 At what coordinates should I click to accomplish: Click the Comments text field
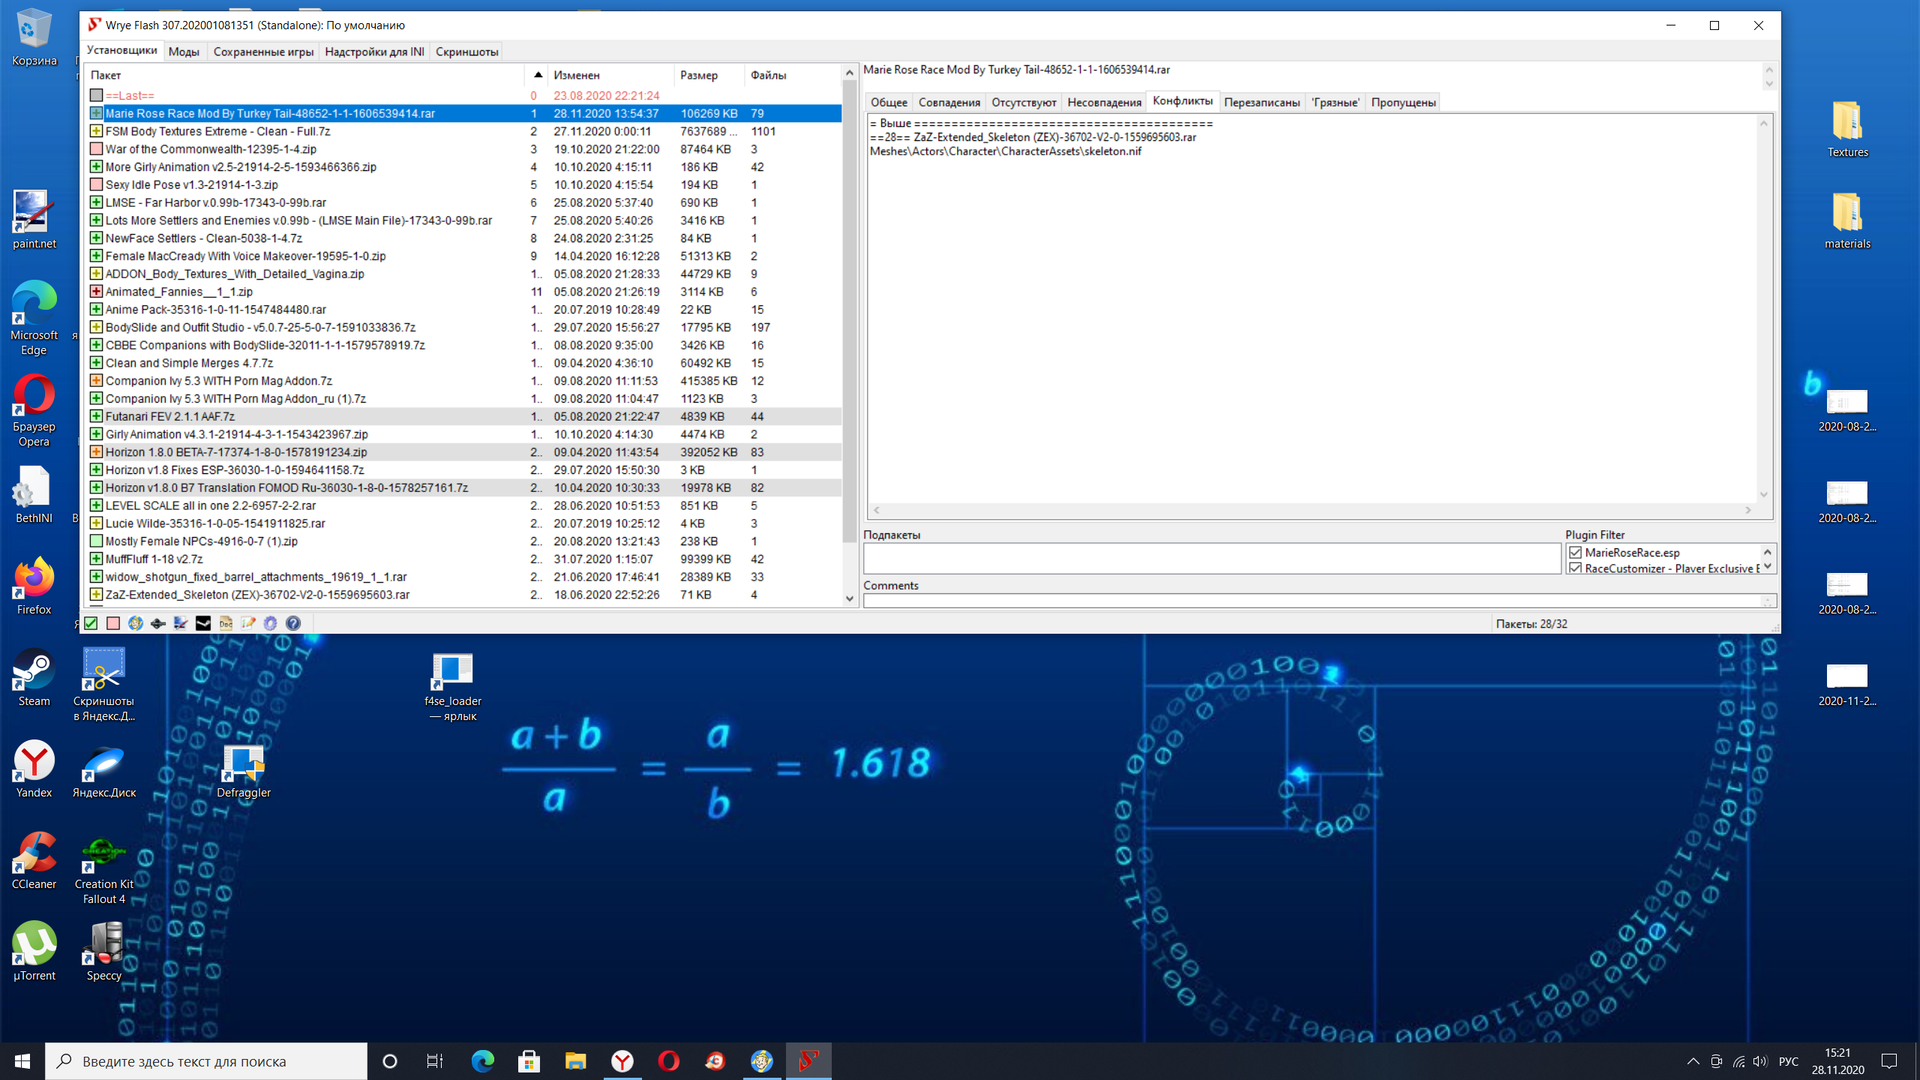point(1310,601)
